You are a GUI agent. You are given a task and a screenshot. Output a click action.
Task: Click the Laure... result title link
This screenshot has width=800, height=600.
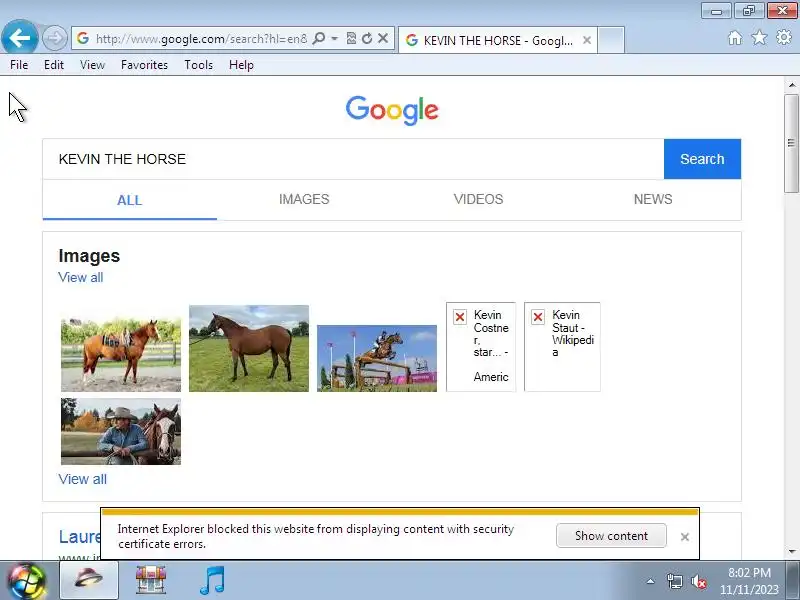coord(80,537)
